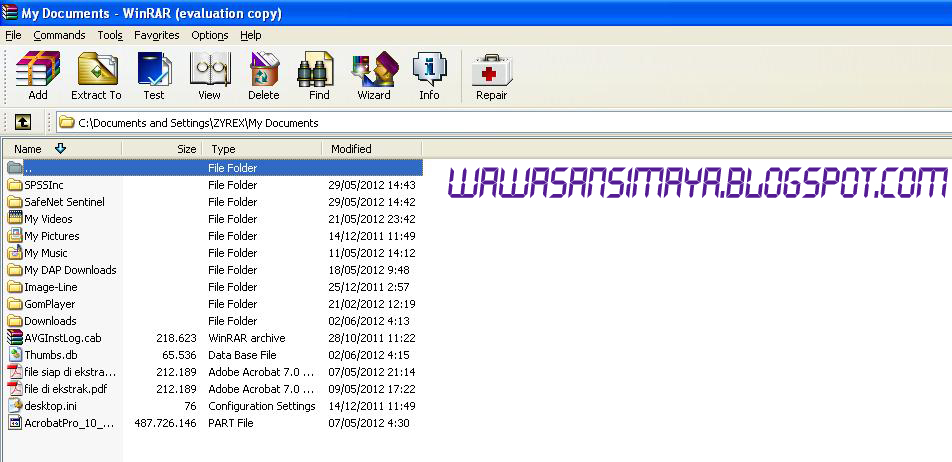Screen dimensions: 952x462
Task: Click 'Configuration Settings' type text
Action: coord(262,406)
